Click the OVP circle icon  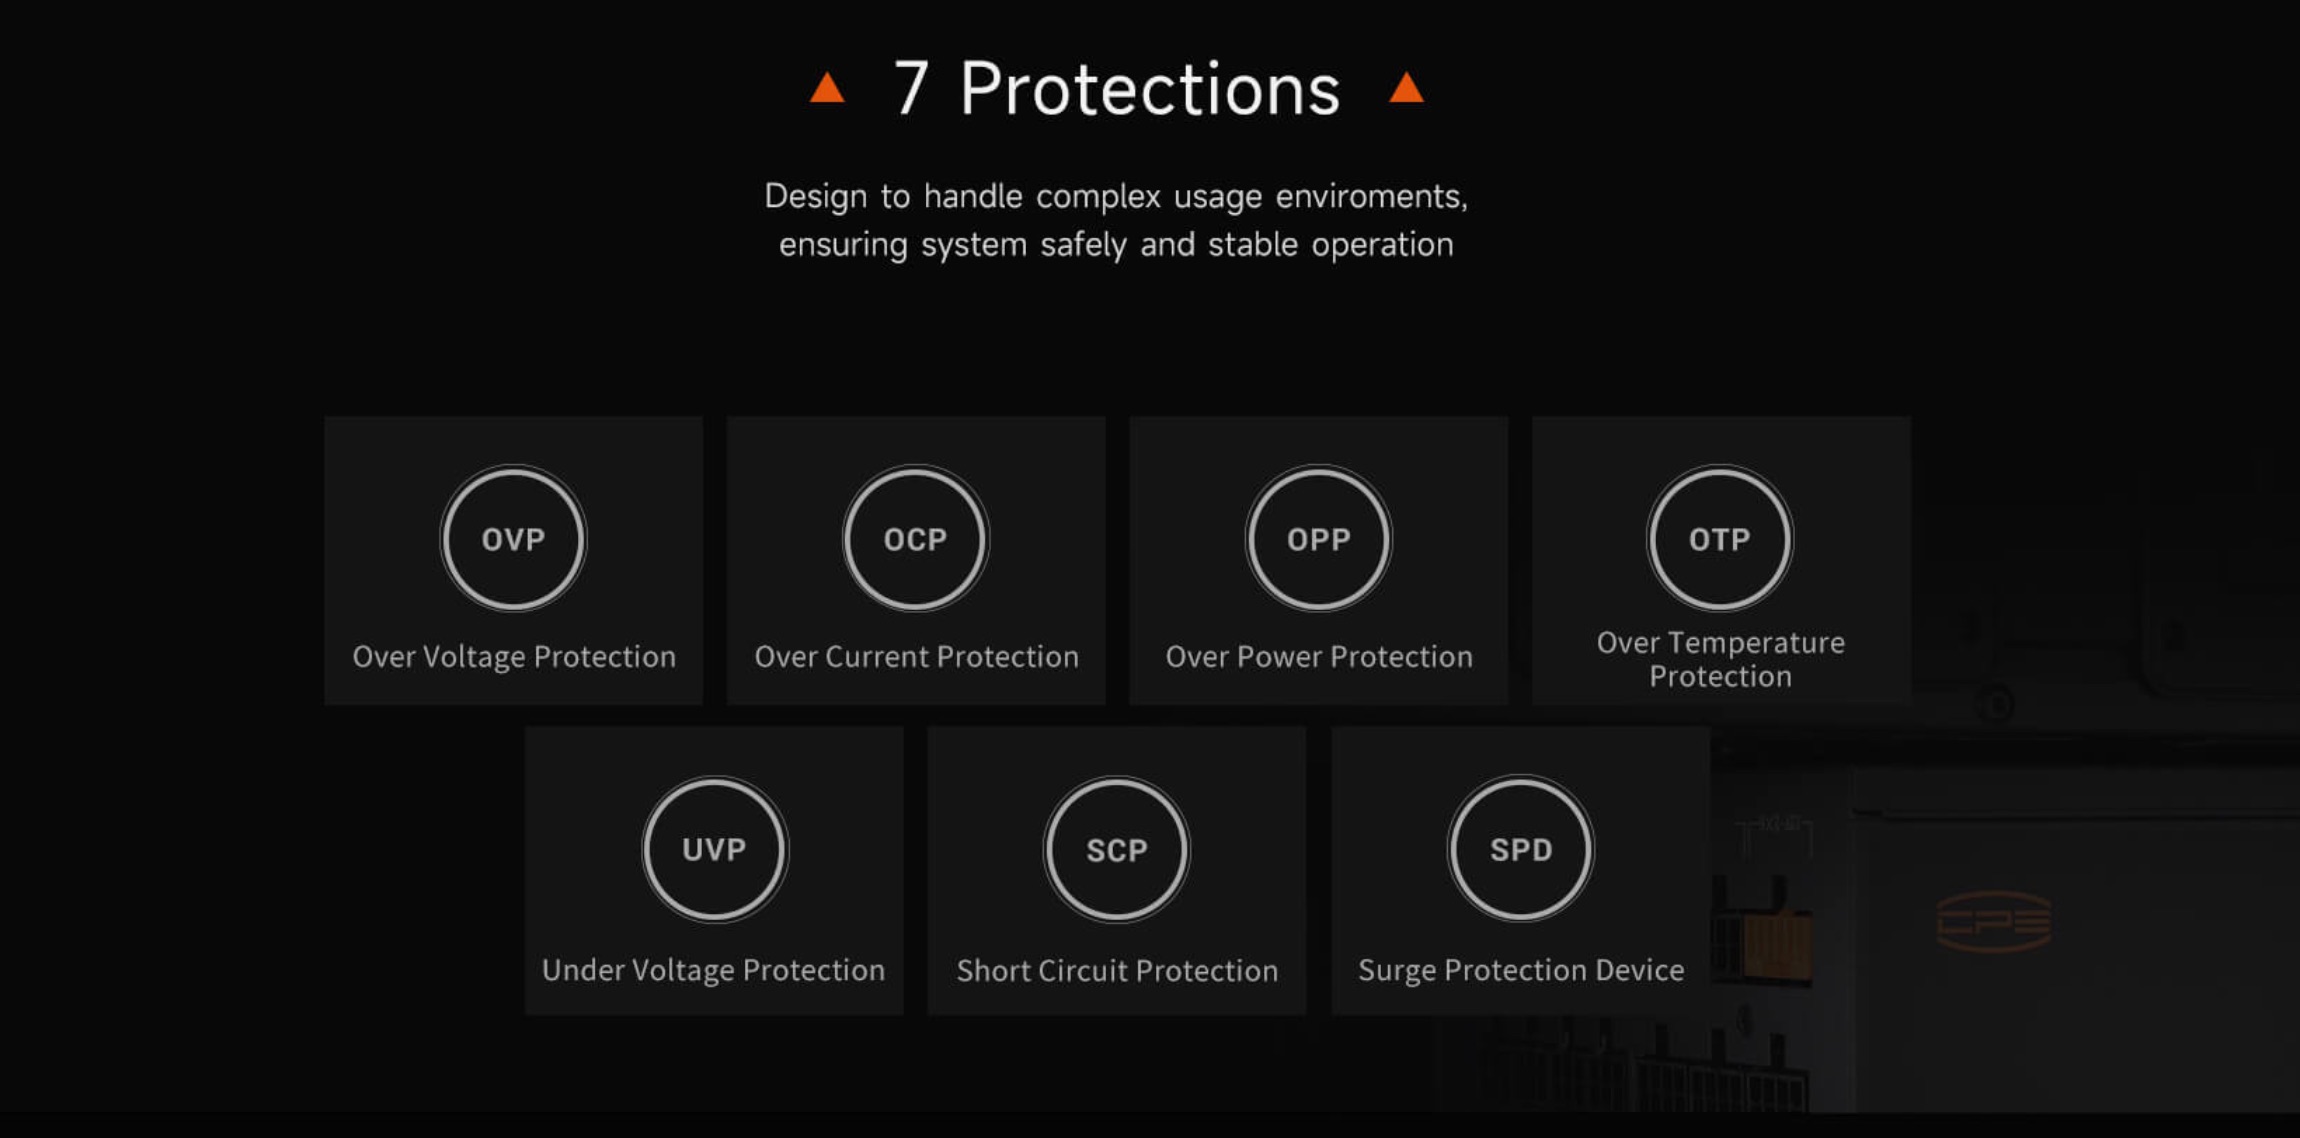(513, 539)
